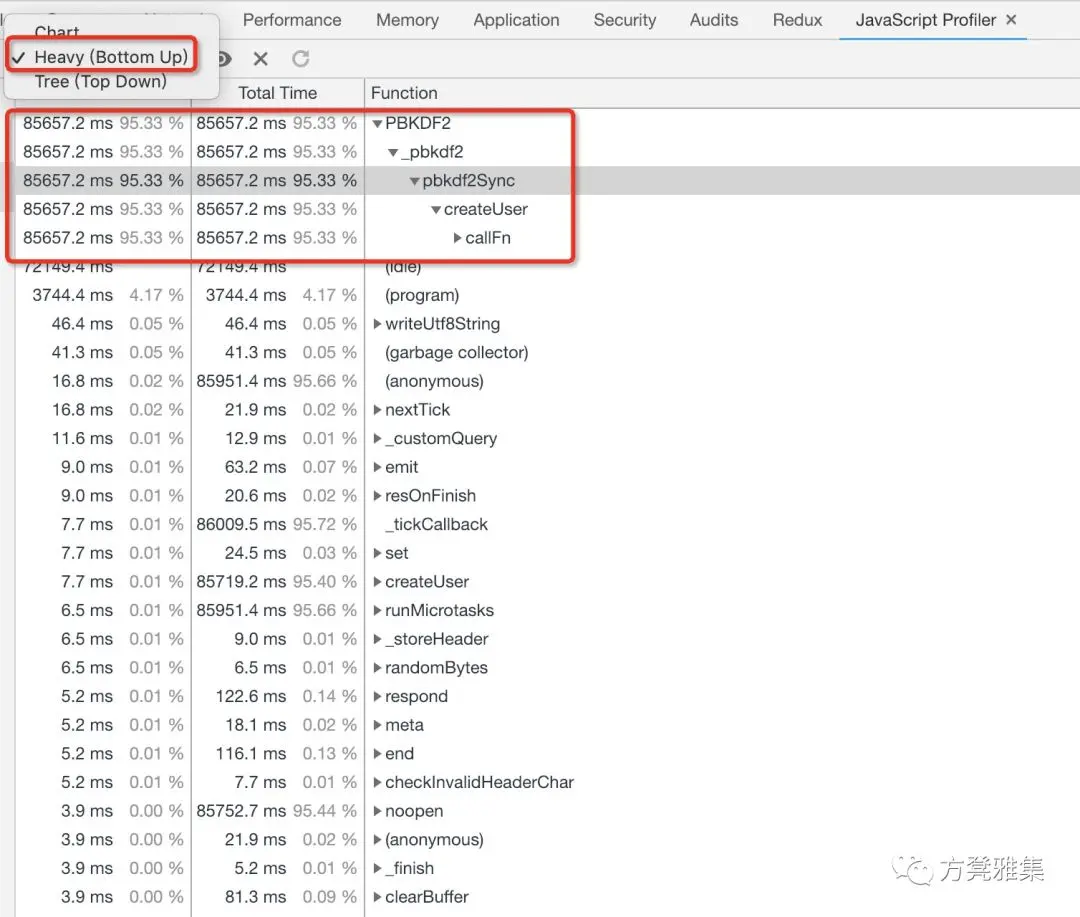Open the Security tab
This screenshot has width=1080, height=917.
tap(625, 20)
